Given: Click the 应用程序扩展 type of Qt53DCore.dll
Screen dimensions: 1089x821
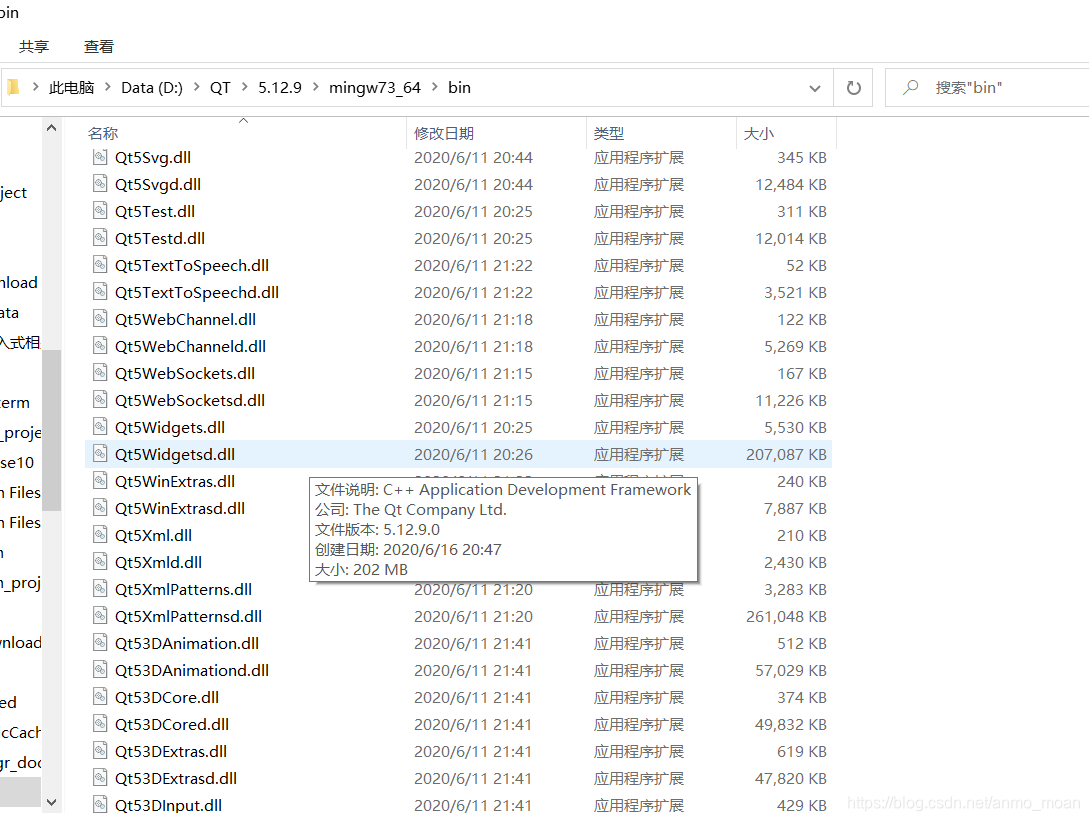Looking at the screenshot, I should [x=639, y=697].
